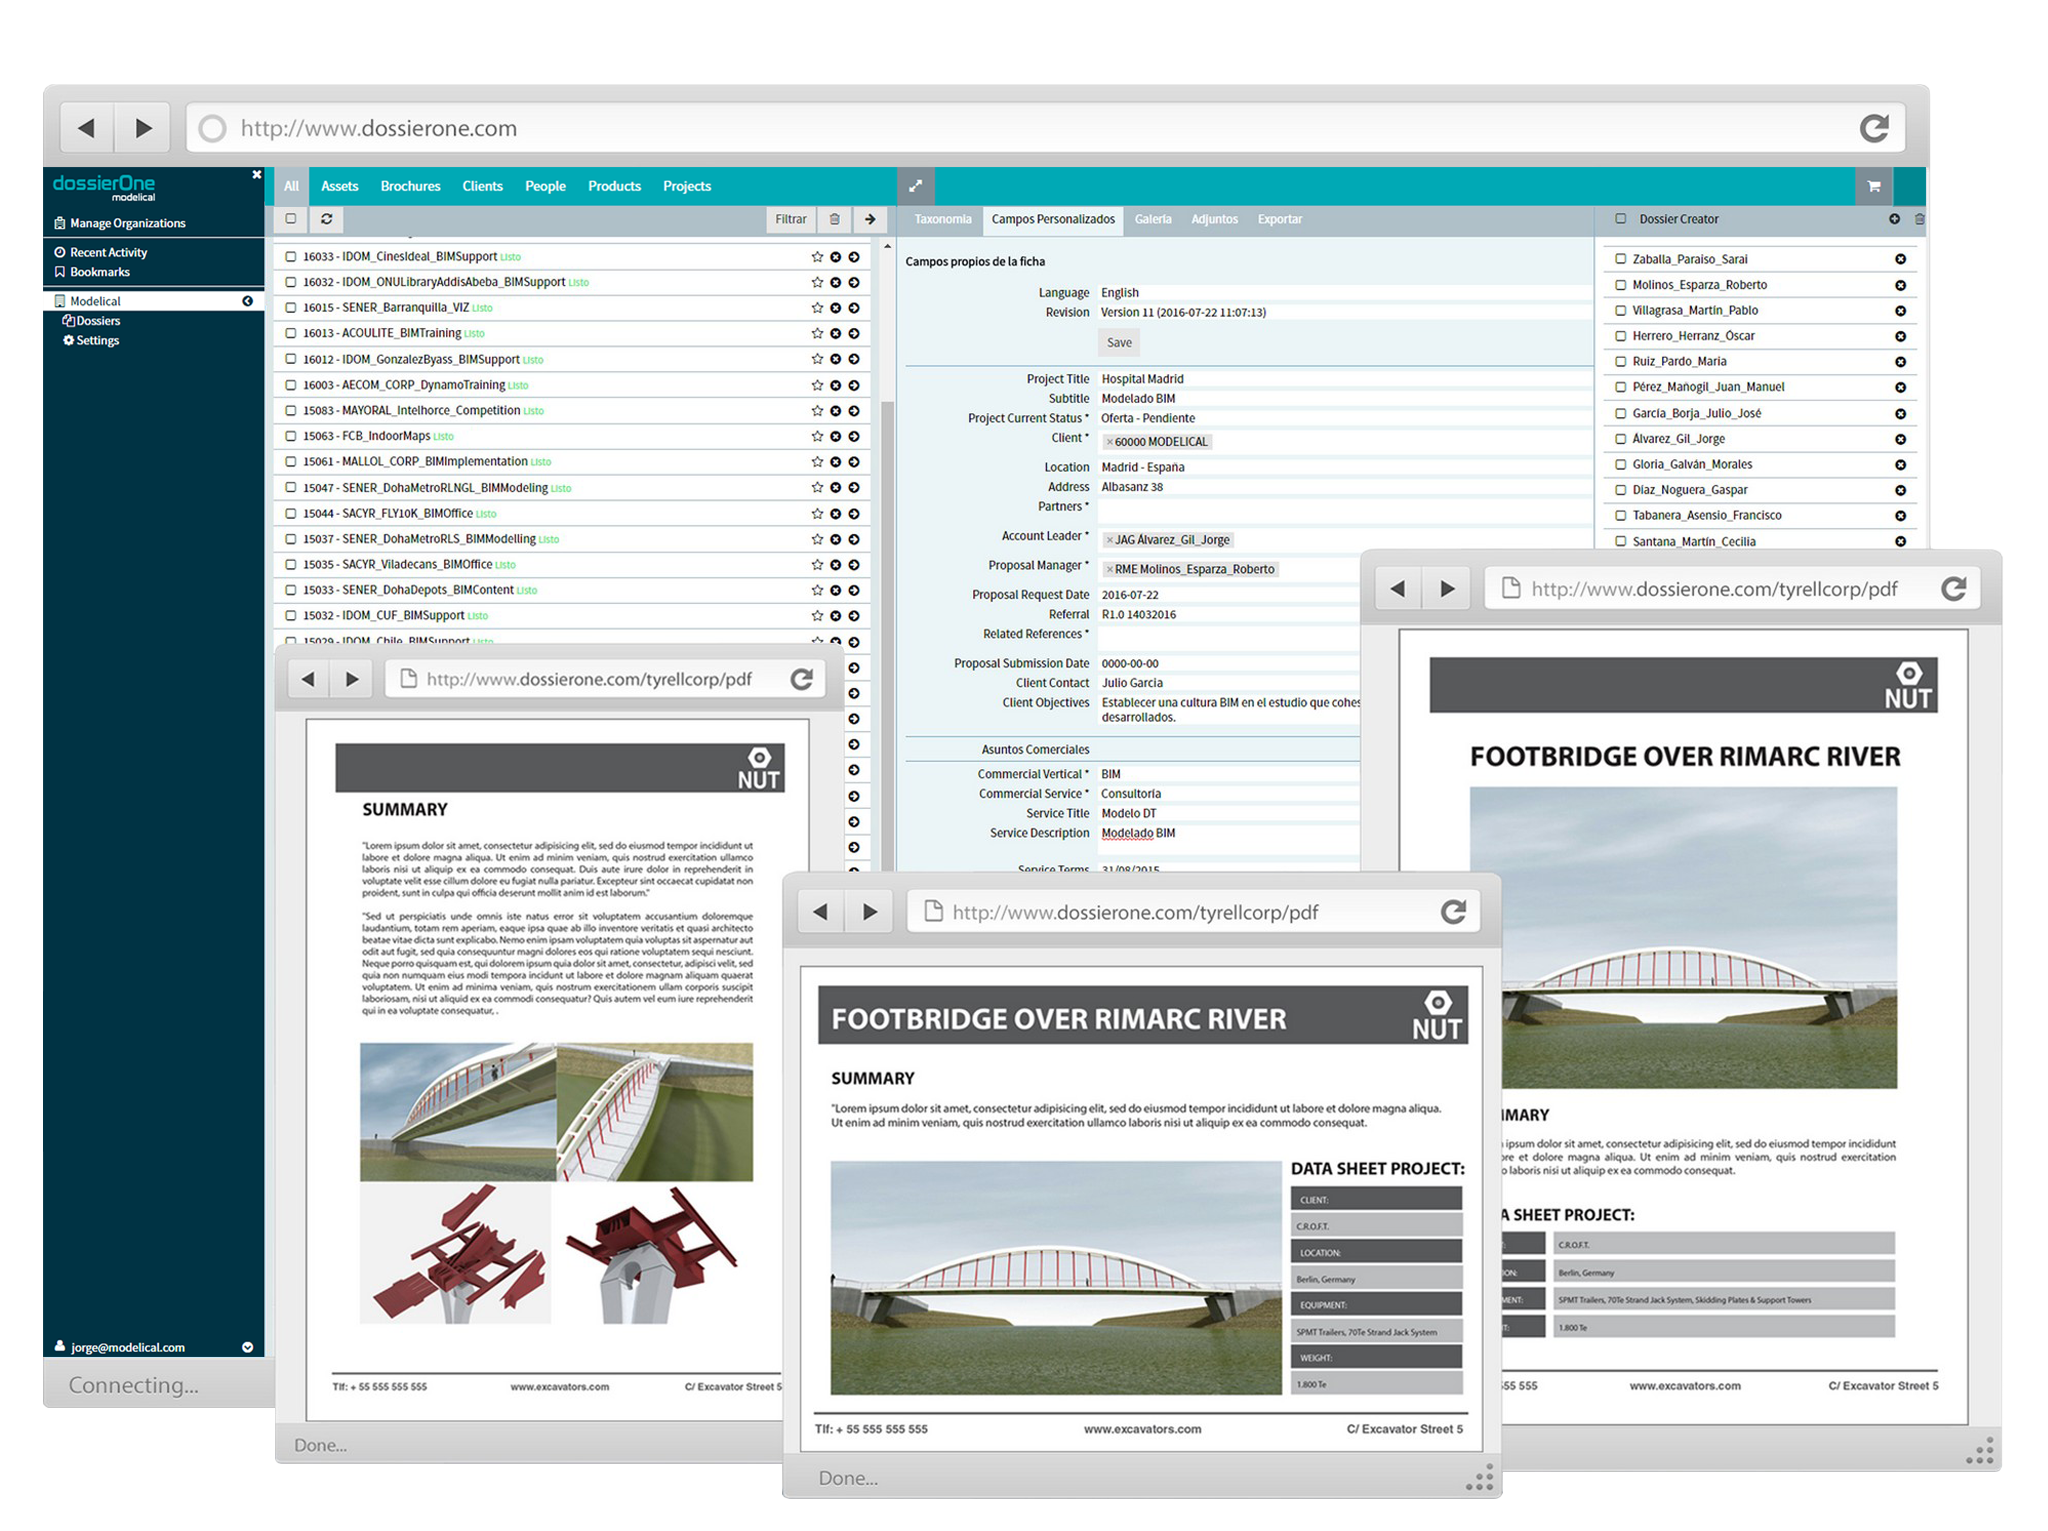Toggle the Dossier Creator header checkbox
The image size is (2048, 1531).
[x=1620, y=219]
